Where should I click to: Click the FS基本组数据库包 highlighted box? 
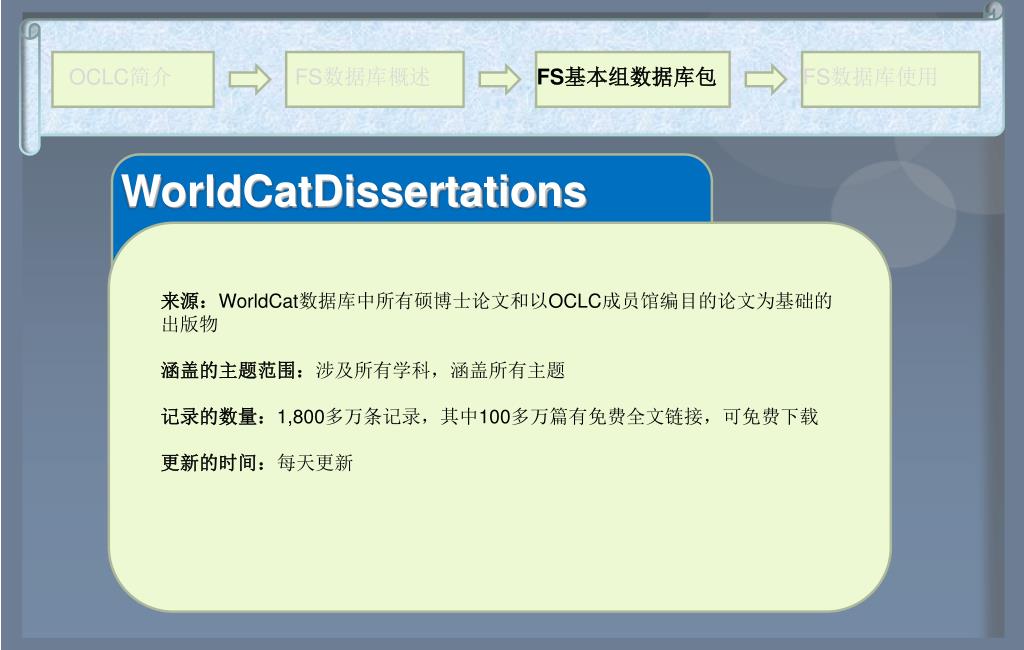pos(632,79)
